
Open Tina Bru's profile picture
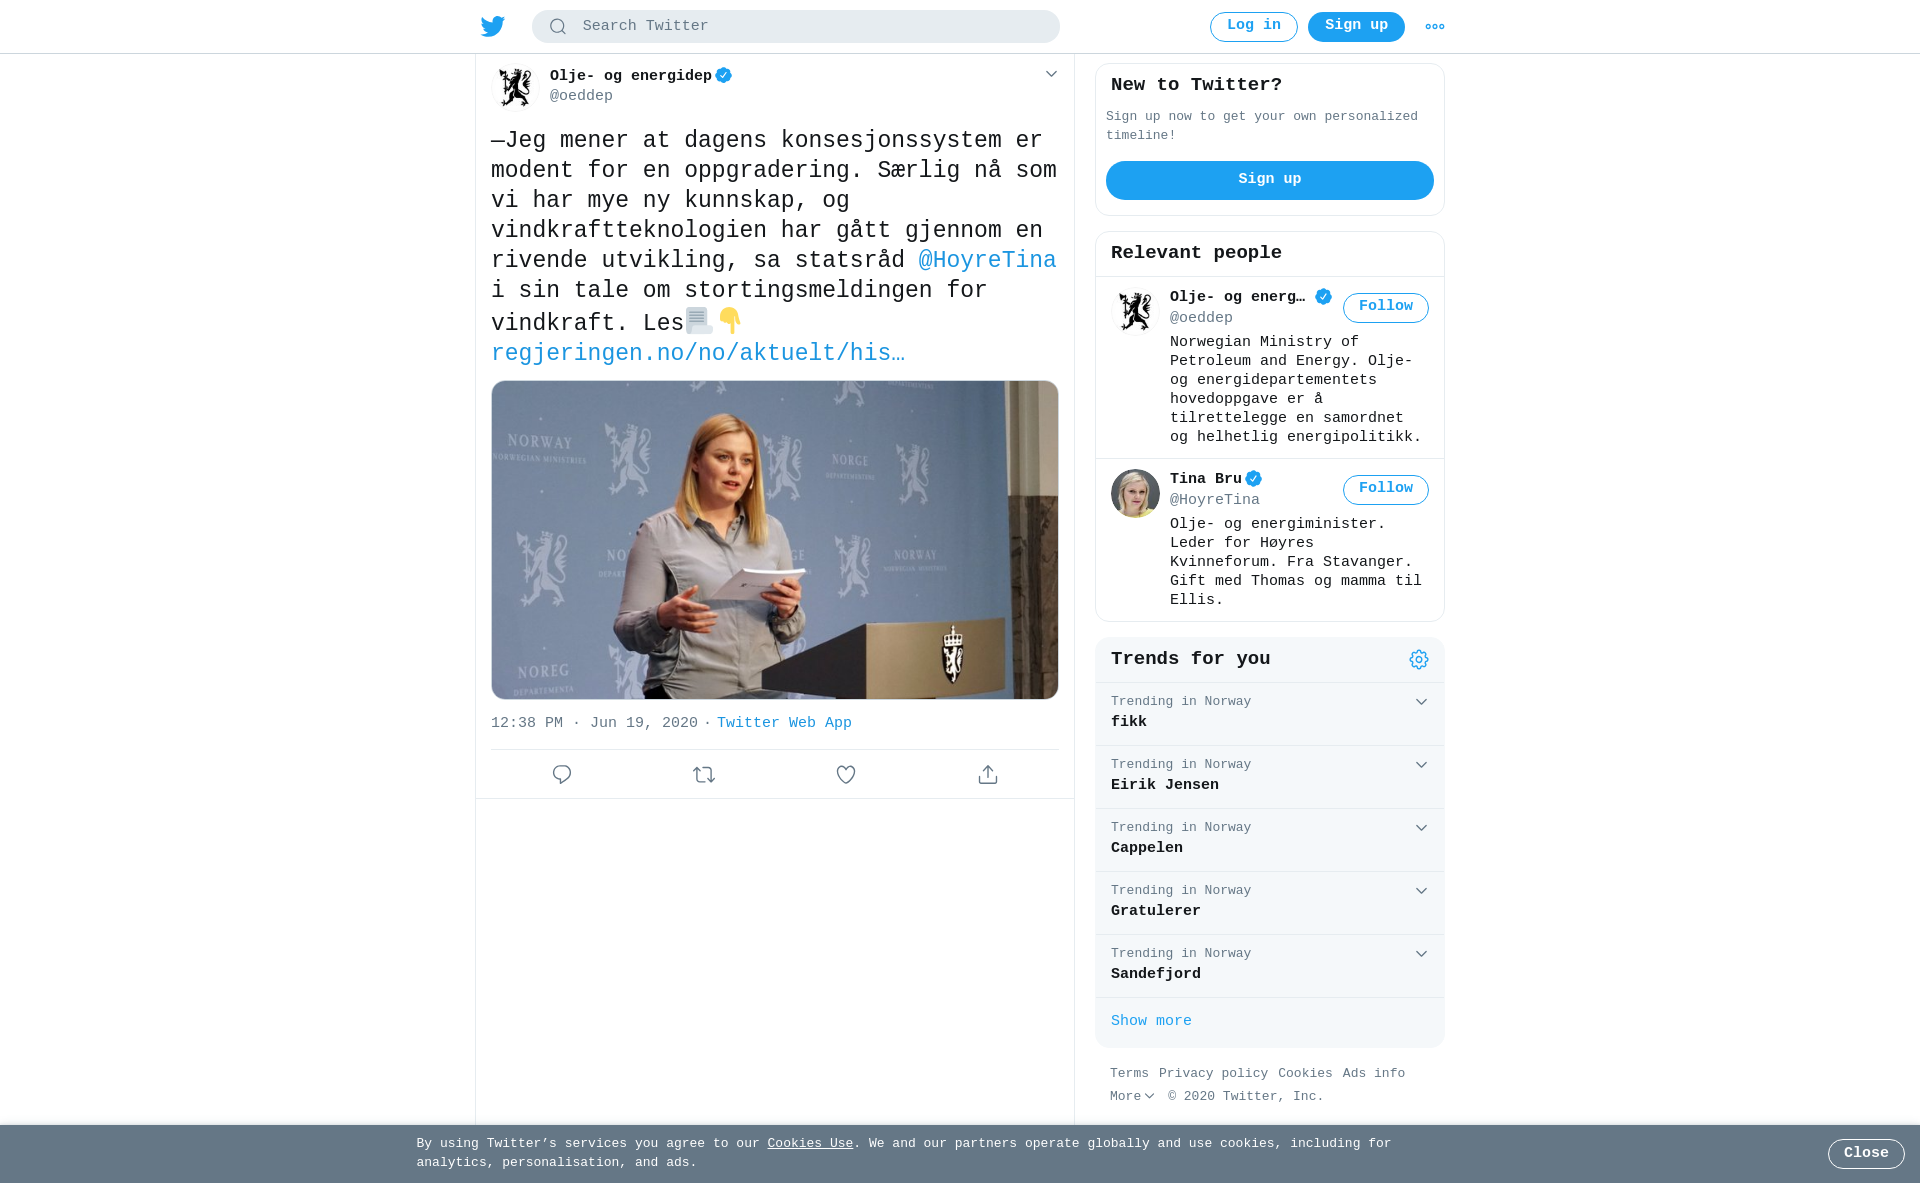click(1135, 494)
